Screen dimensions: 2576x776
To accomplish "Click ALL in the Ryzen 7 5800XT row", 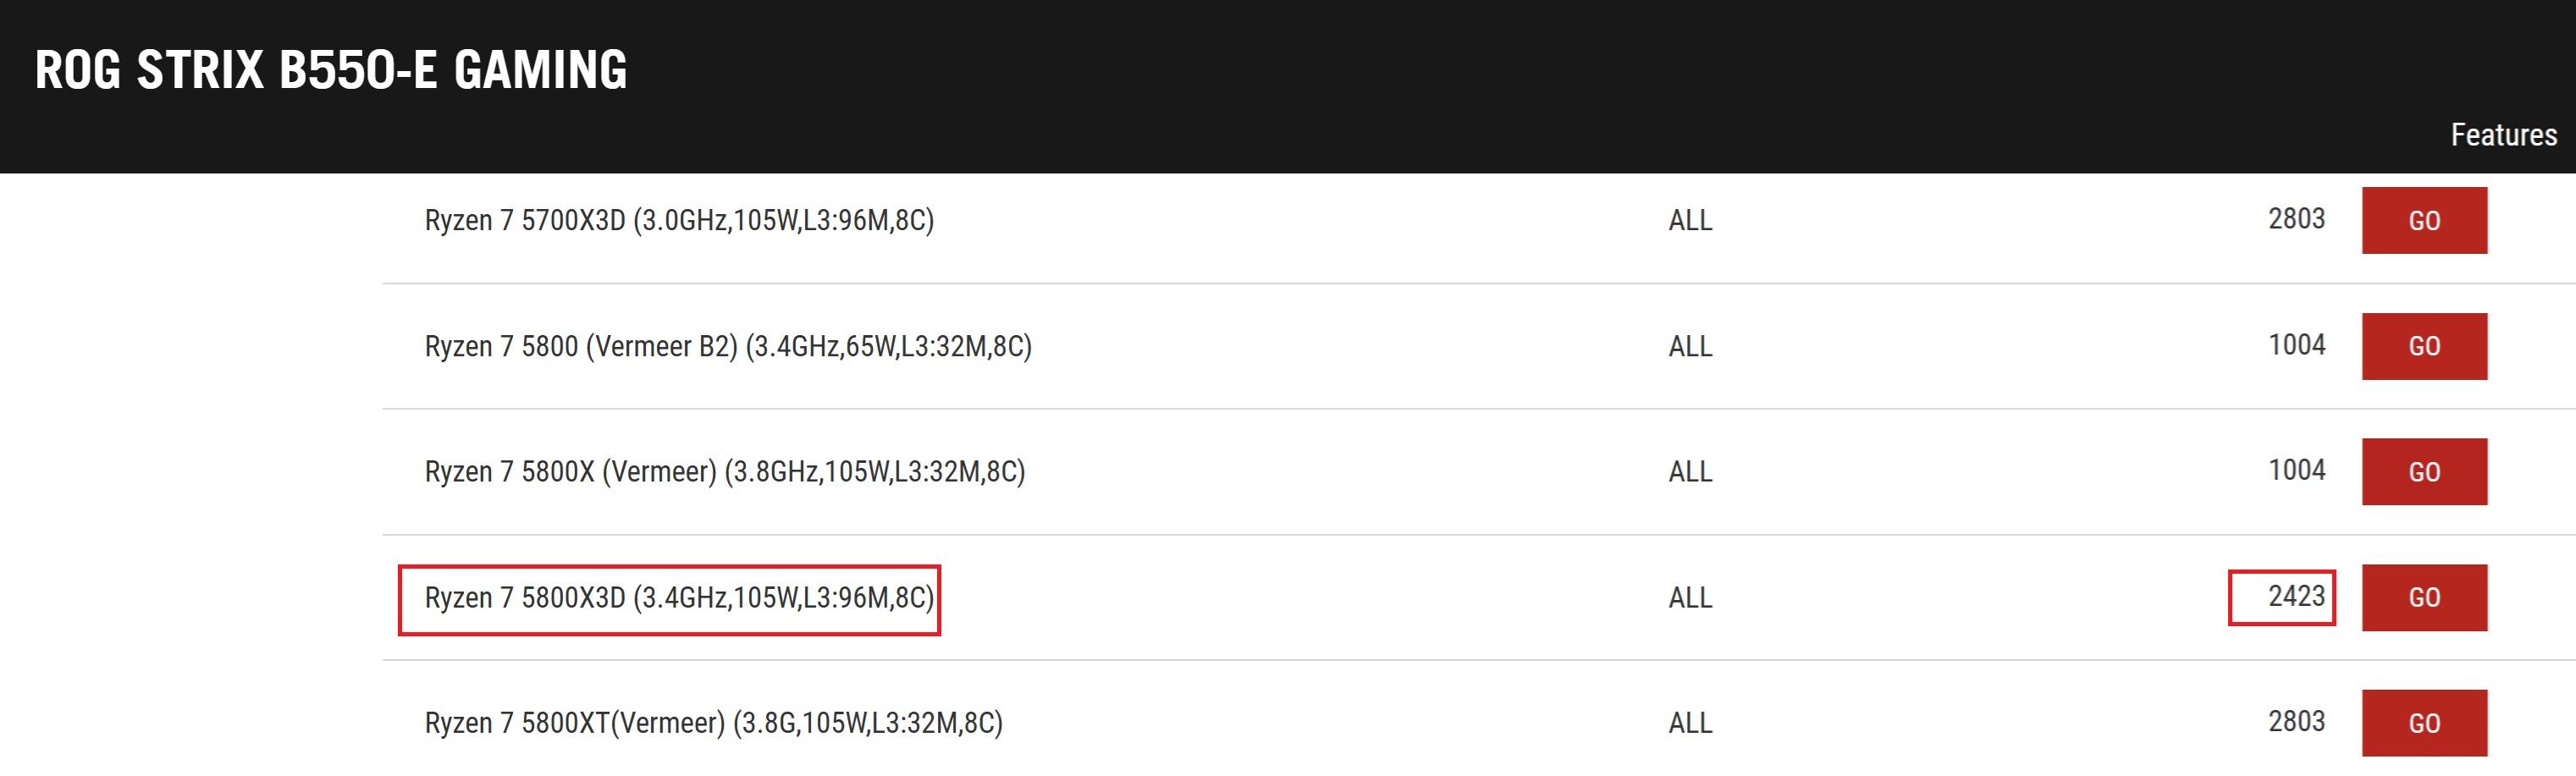I will (1690, 722).
